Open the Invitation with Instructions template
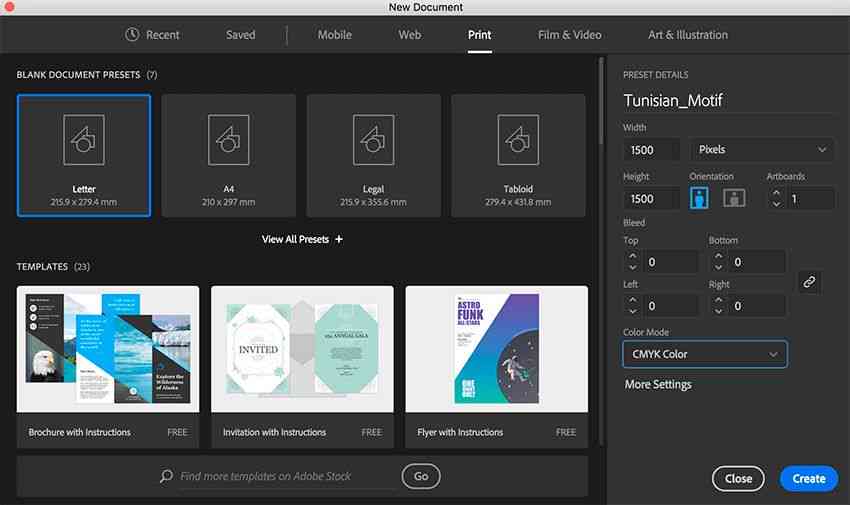 pyautogui.click(x=302, y=367)
